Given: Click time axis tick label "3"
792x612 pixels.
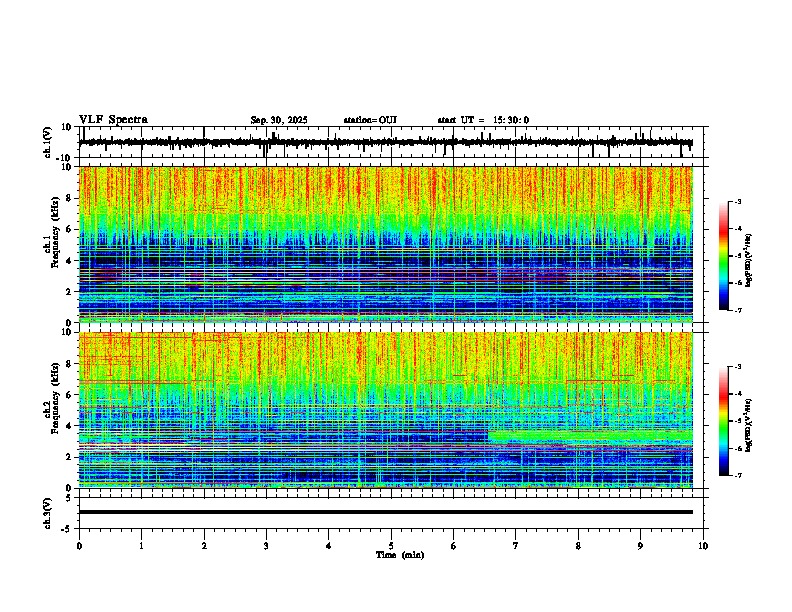Looking at the screenshot, I should [266, 546].
